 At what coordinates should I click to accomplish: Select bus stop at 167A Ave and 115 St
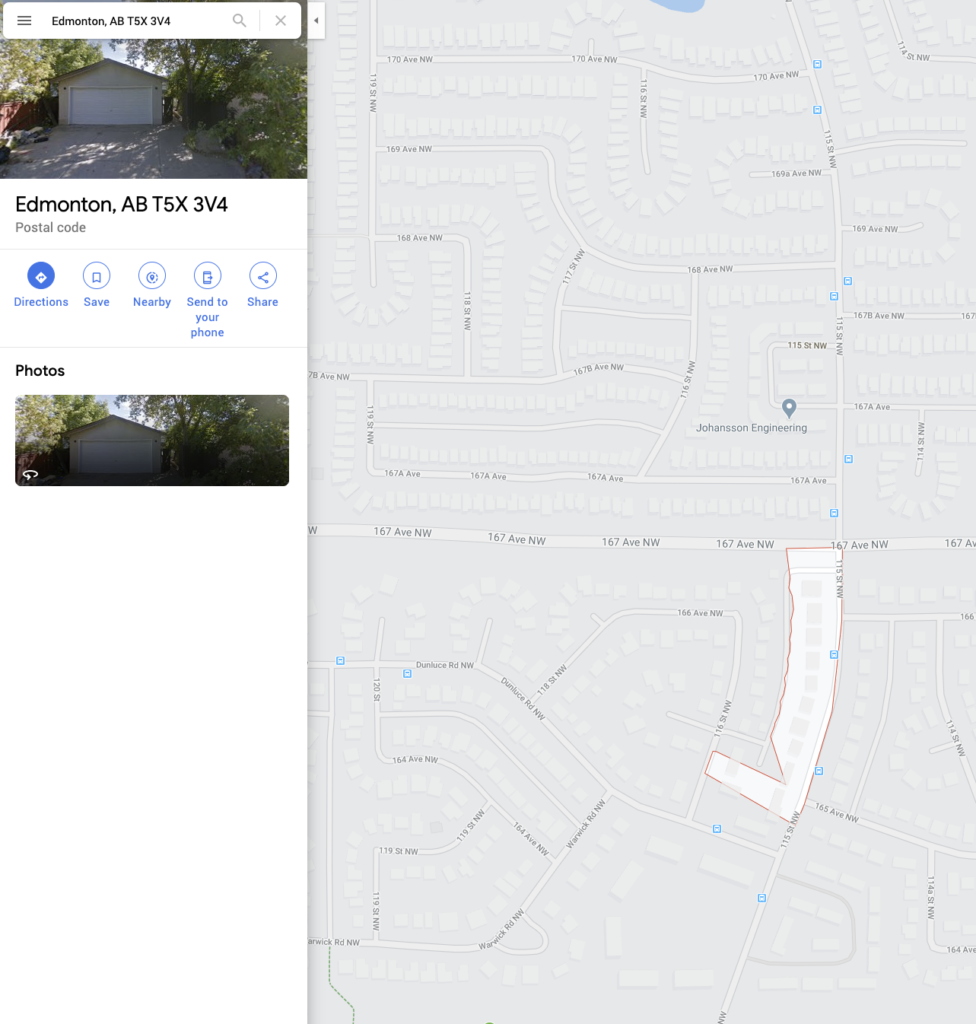coord(849,459)
